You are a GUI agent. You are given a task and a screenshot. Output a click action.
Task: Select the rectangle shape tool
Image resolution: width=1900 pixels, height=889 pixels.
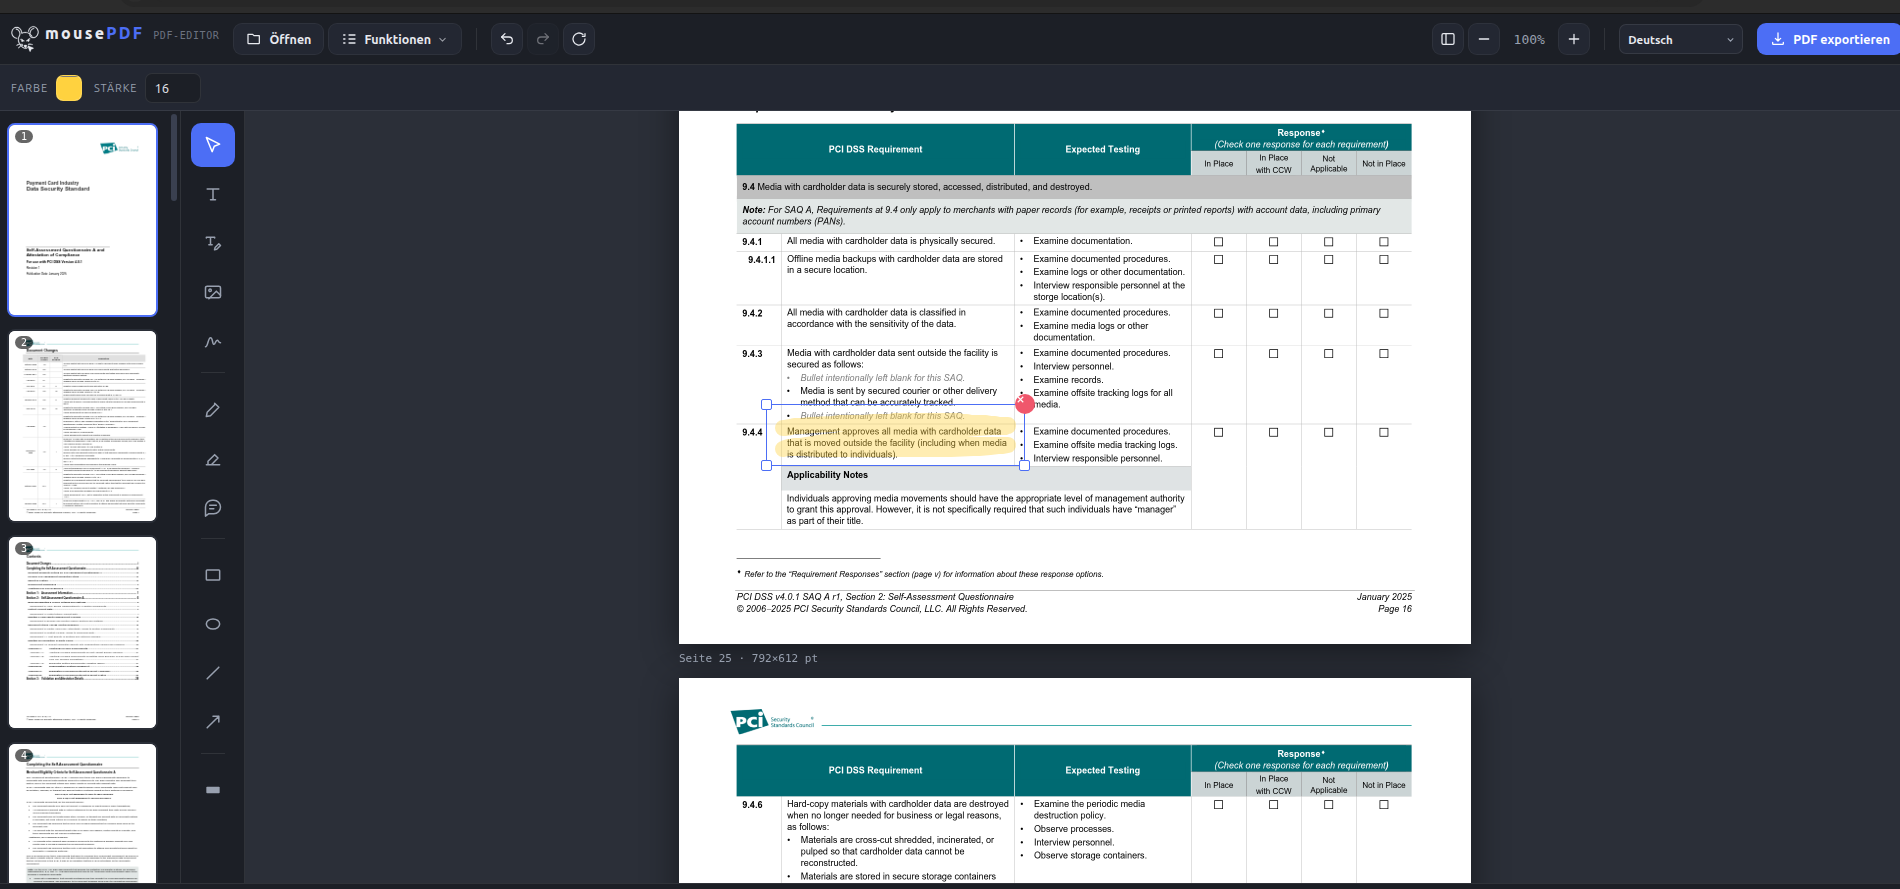[213, 575]
